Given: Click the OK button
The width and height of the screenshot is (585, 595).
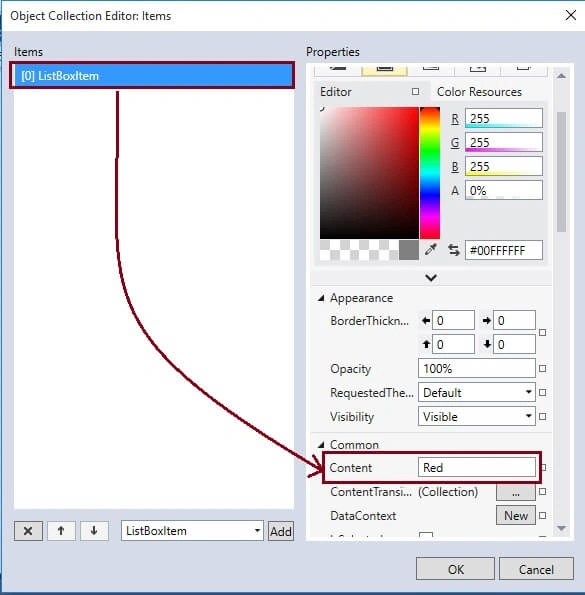Looking at the screenshot, I should tap(455, 569).
